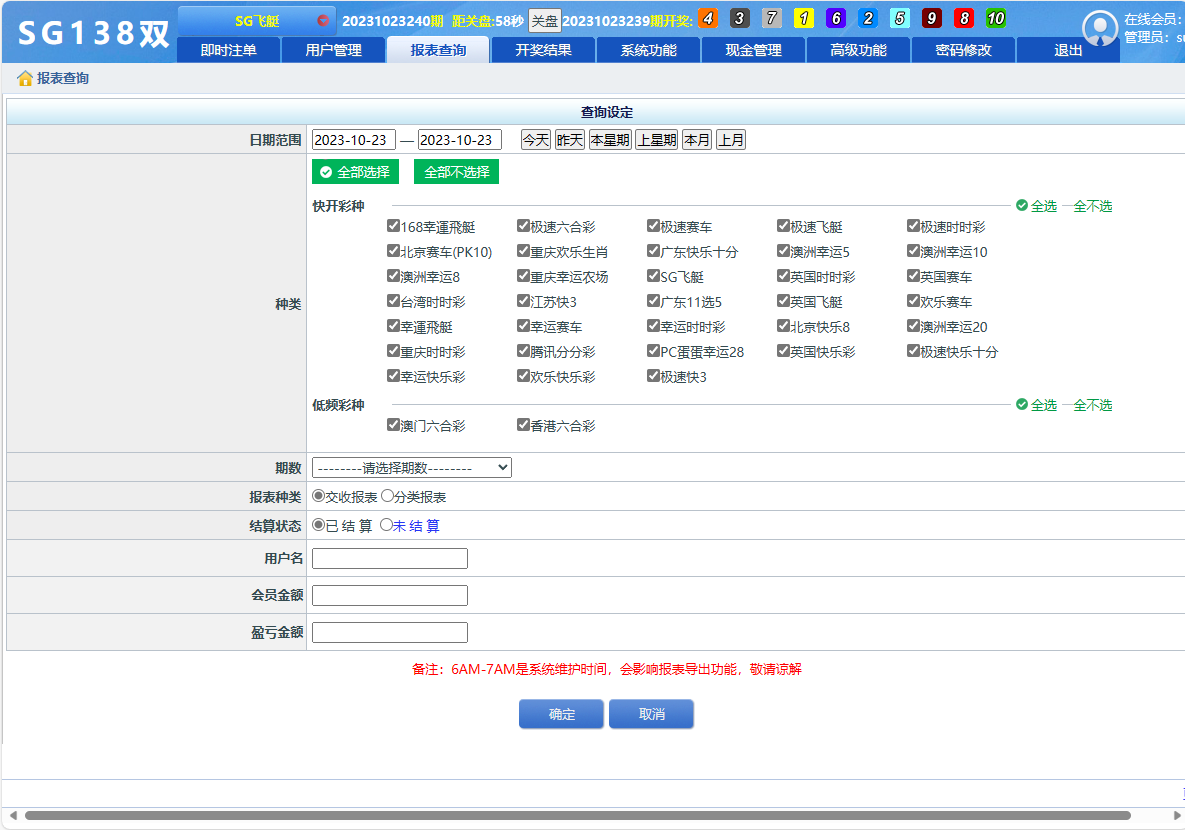Click 快开彩种 全不选 link
The height and width of the screenshot is (830, 1185).
1093,206
